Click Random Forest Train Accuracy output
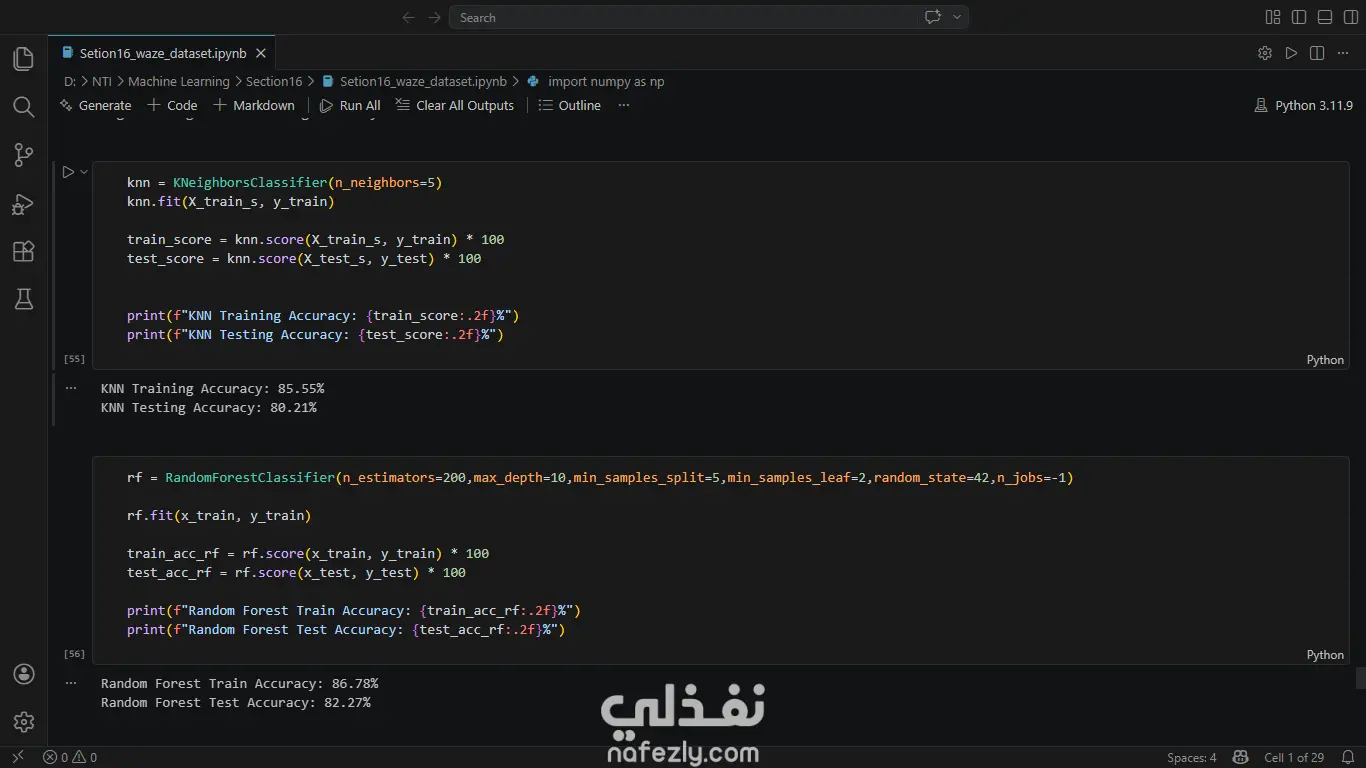Screen dimensions: 1366x768 coord(239,683)
